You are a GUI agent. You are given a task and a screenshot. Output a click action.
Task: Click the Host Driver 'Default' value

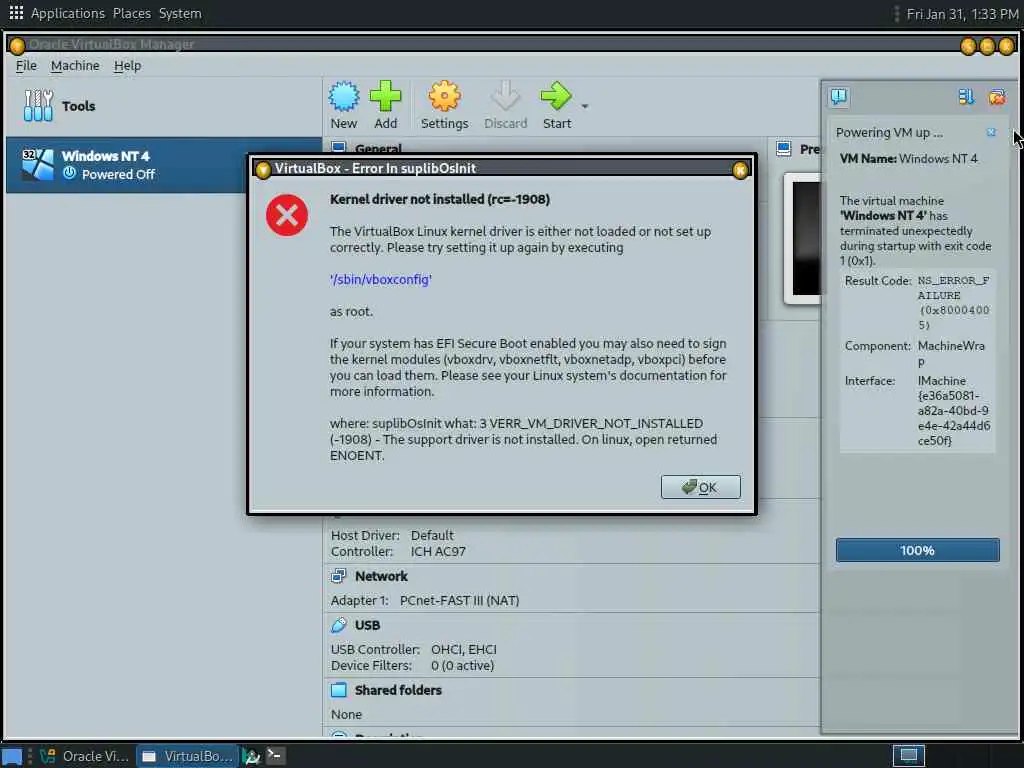[432, 535]
